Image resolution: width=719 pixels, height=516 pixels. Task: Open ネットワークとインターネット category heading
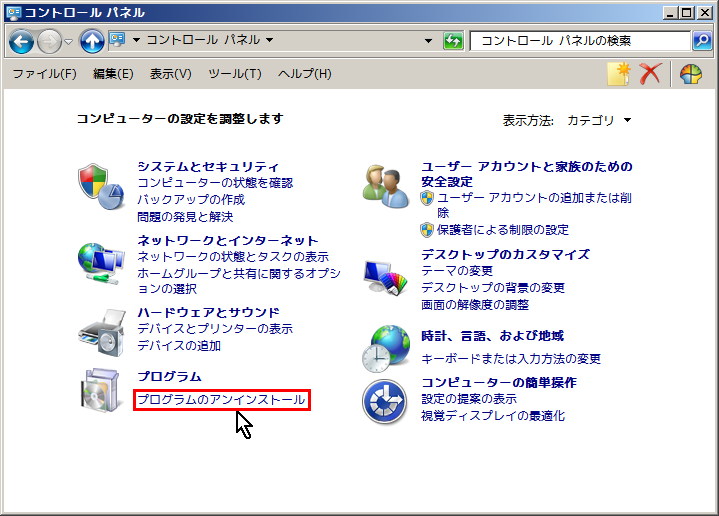228,240
